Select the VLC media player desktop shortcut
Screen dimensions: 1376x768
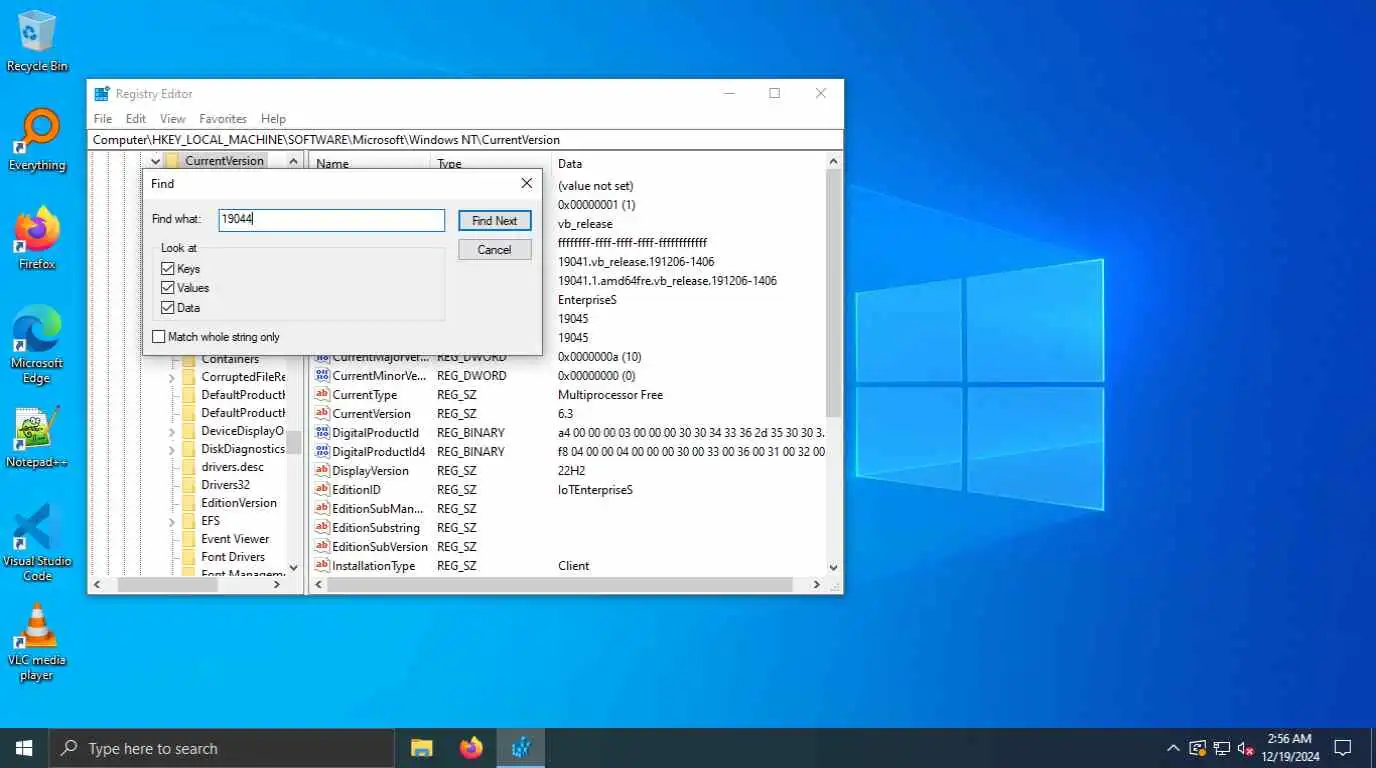click(x=37, y=642)
